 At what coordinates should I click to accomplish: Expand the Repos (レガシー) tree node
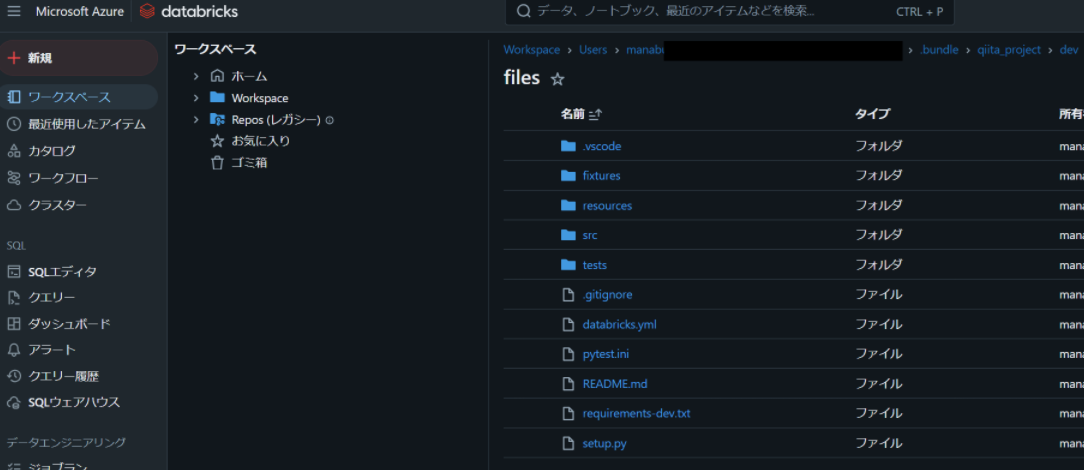196,120
